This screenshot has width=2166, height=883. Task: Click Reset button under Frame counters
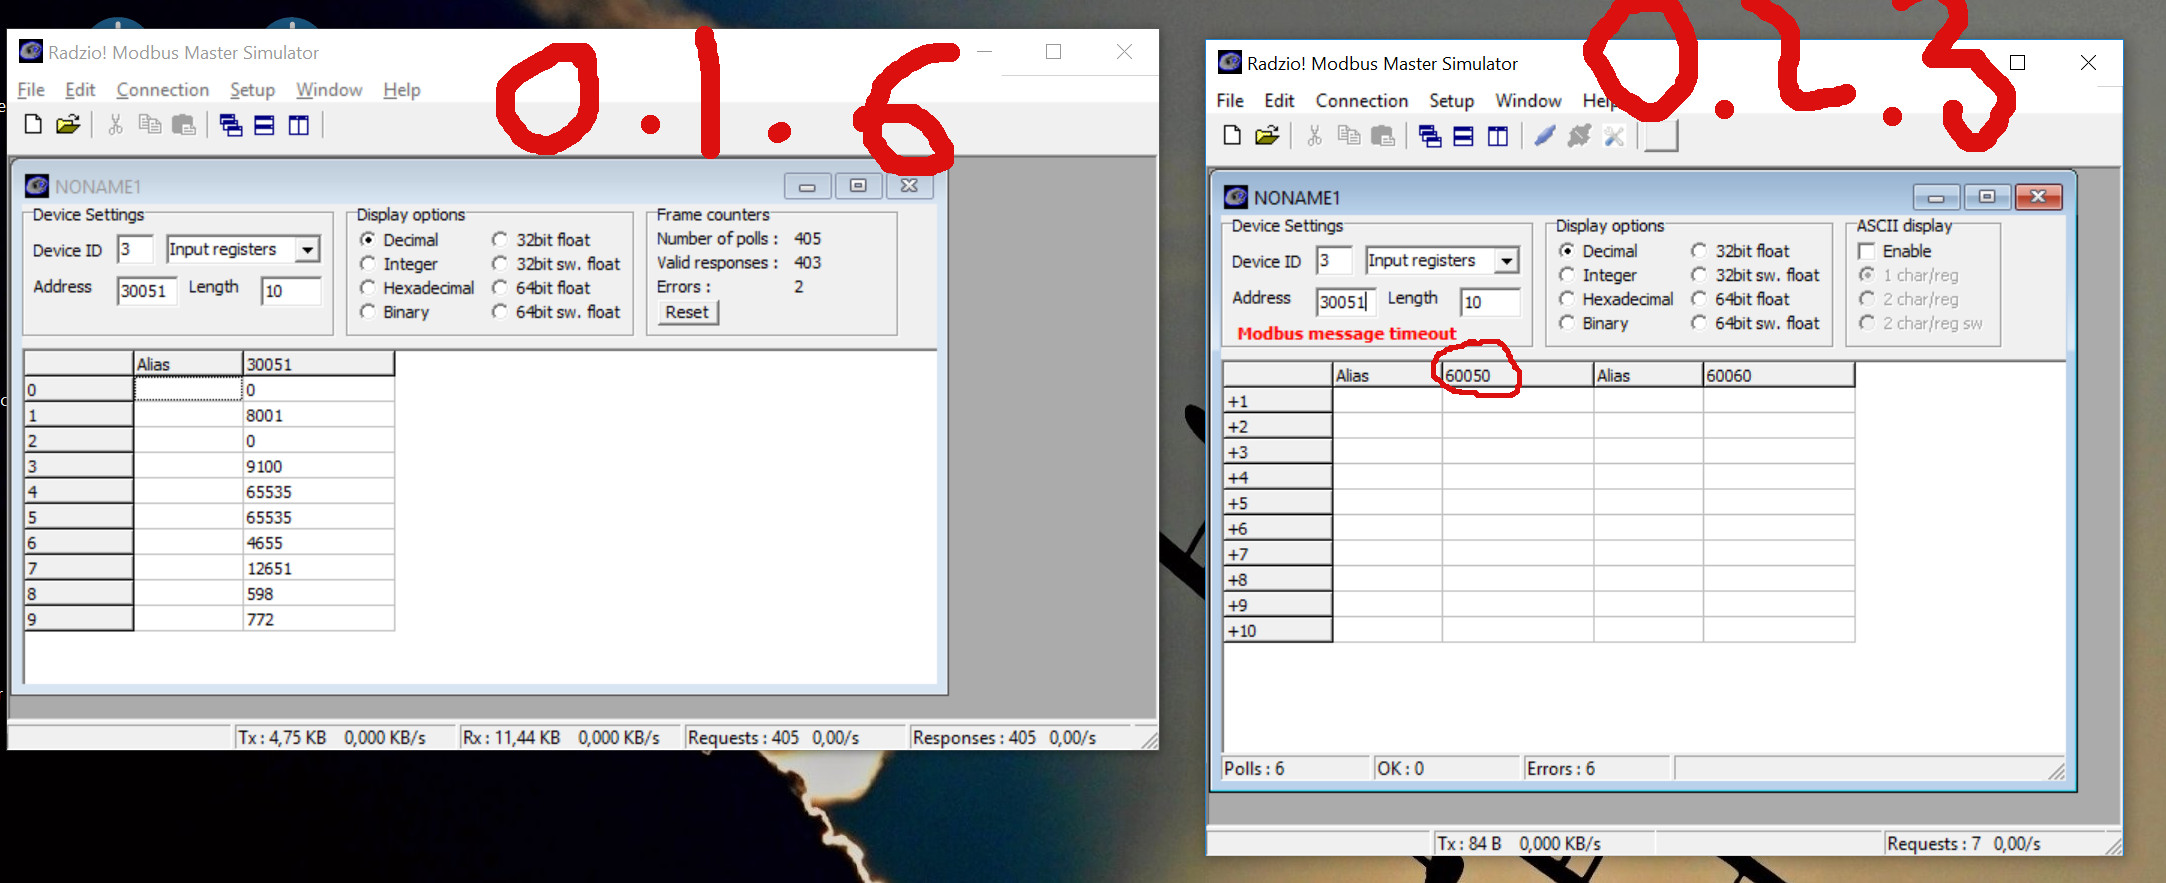click(x=687, y=312)
